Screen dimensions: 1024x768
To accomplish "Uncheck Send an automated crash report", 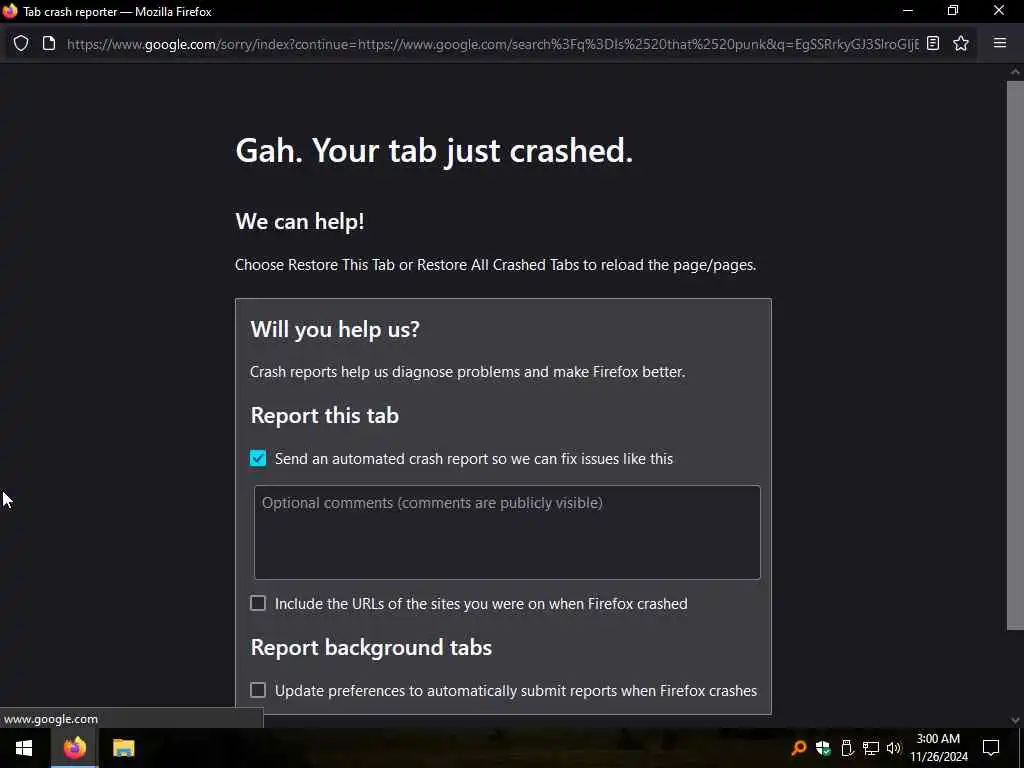I will (x=258, y=458).
